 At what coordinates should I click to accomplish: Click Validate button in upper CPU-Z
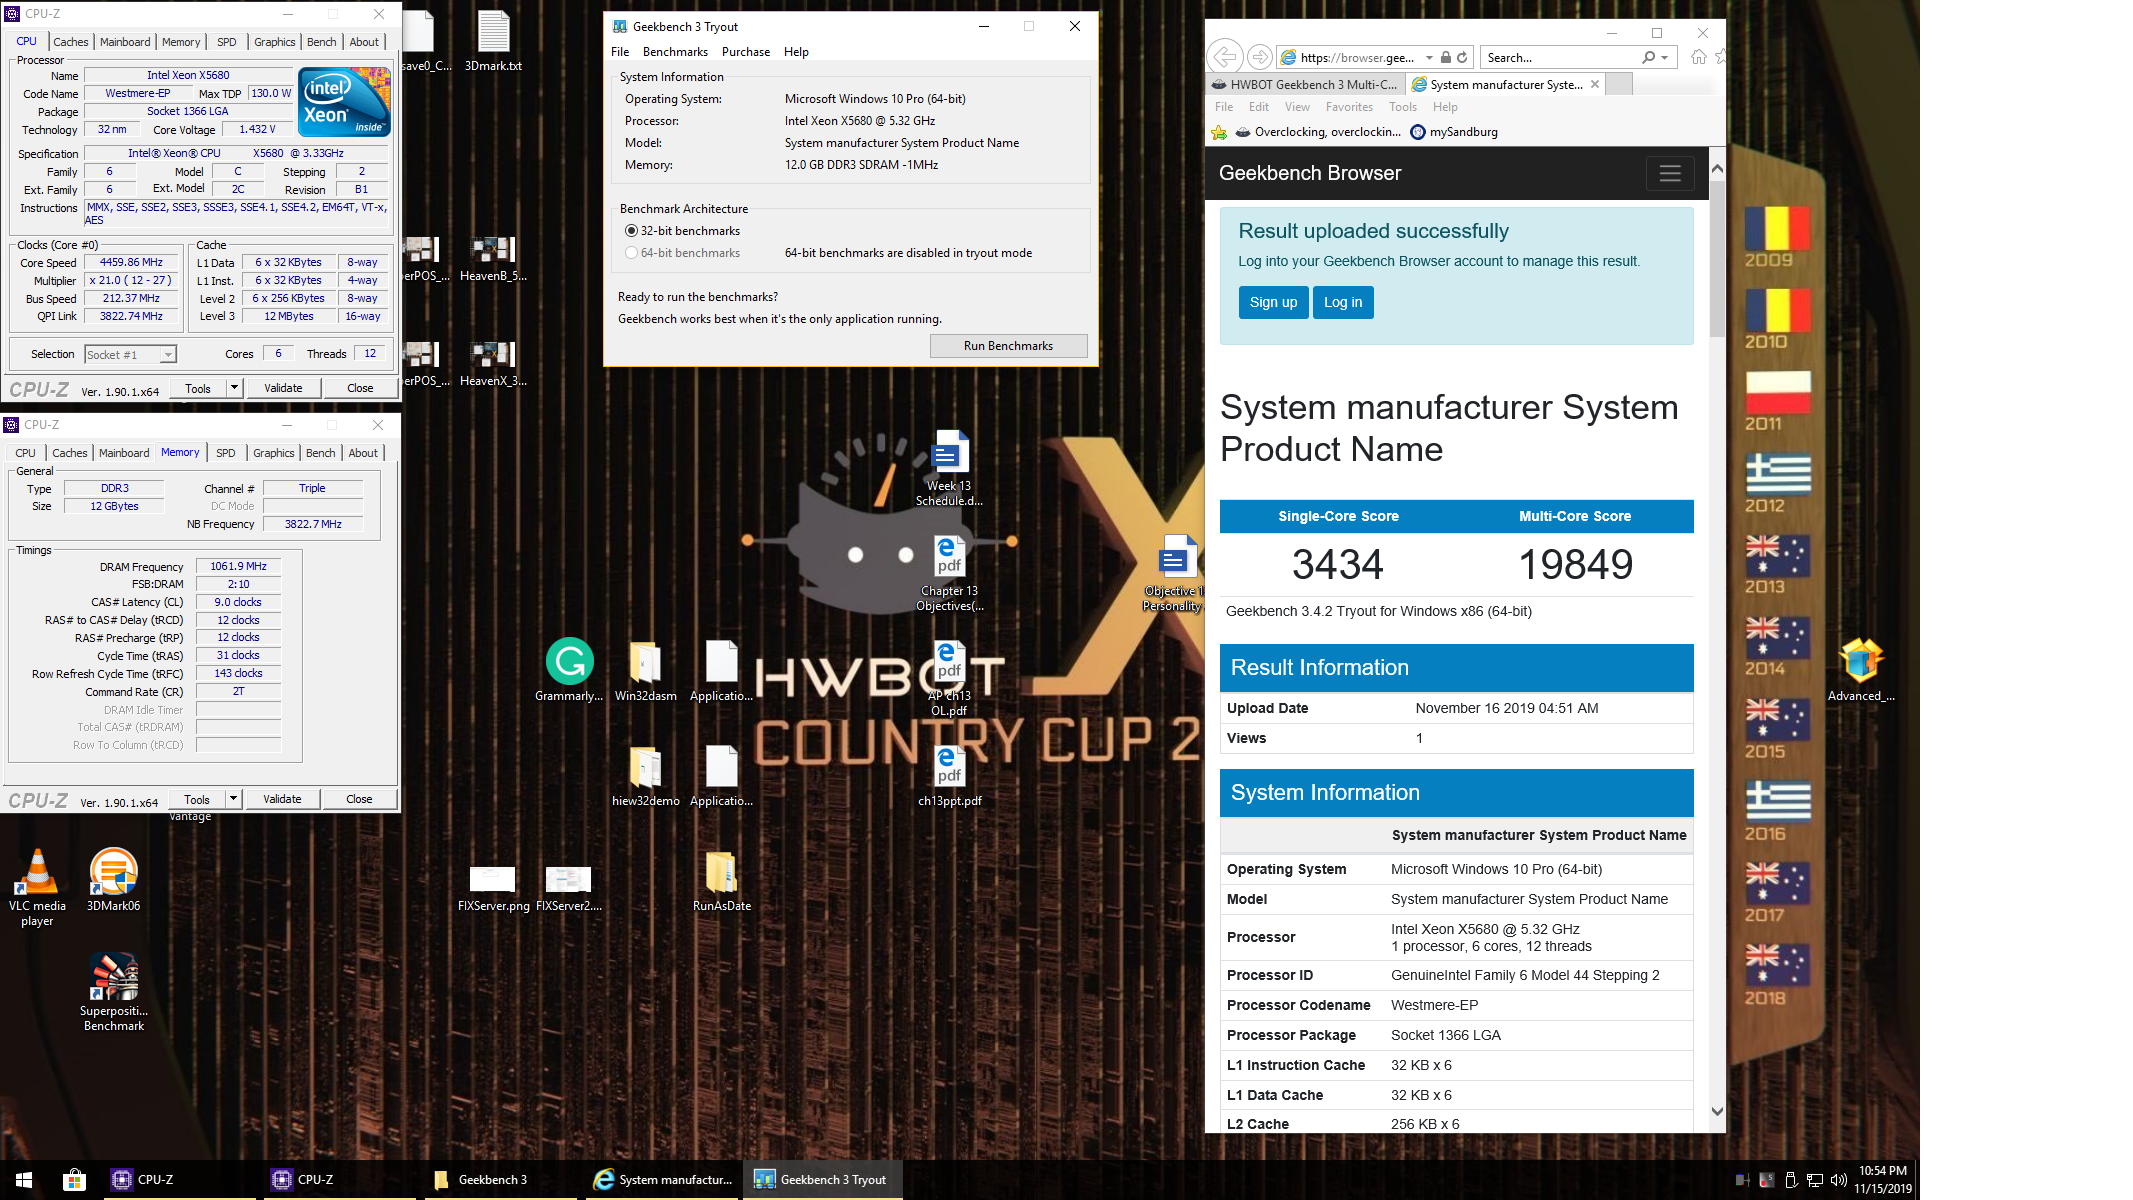(x=283, y=388)
